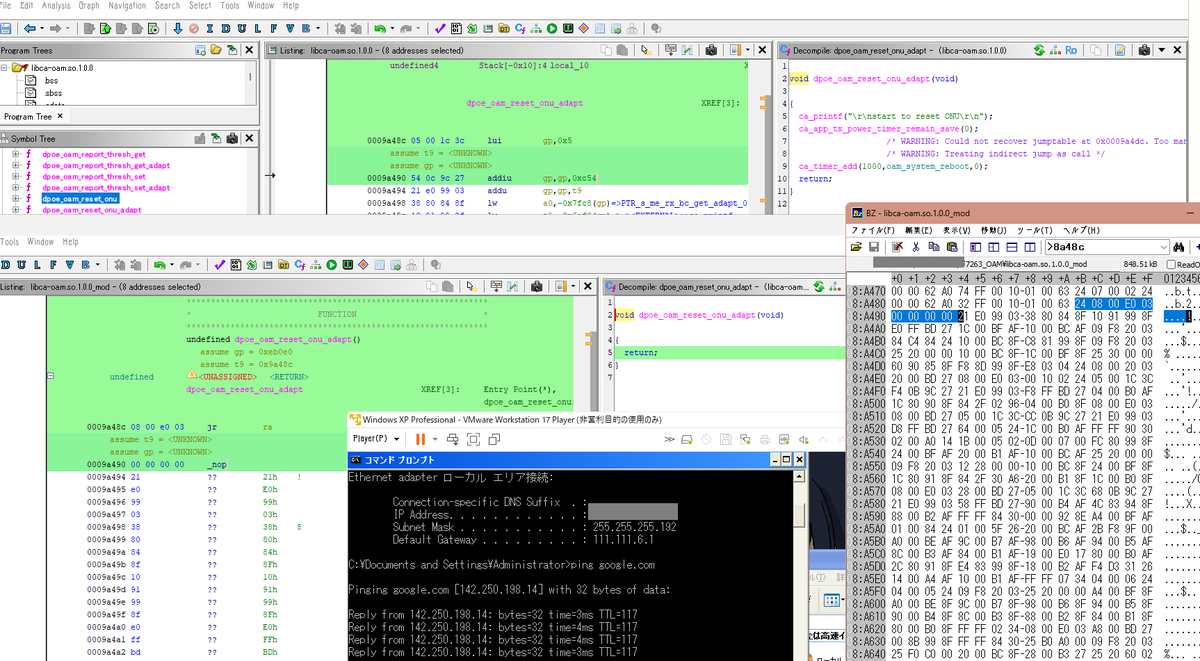Click the camera snapshot icon in top Listing header

[x=711, y=49]
